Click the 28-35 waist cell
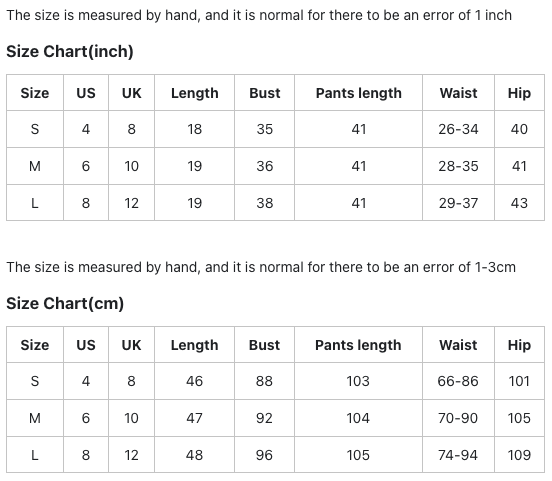552x481 pixels. pos(458,166)
